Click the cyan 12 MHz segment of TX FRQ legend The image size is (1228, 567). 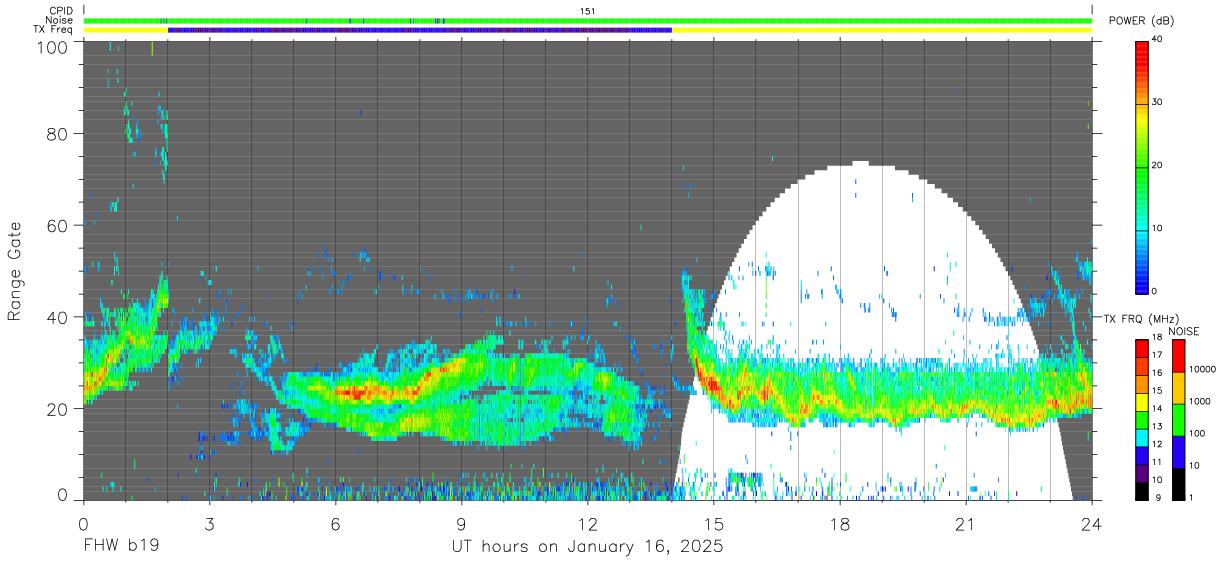point(1142,437)
